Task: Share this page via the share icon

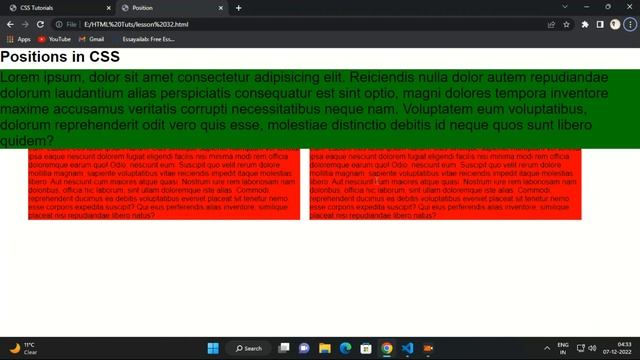Action: tap(551, 24)
